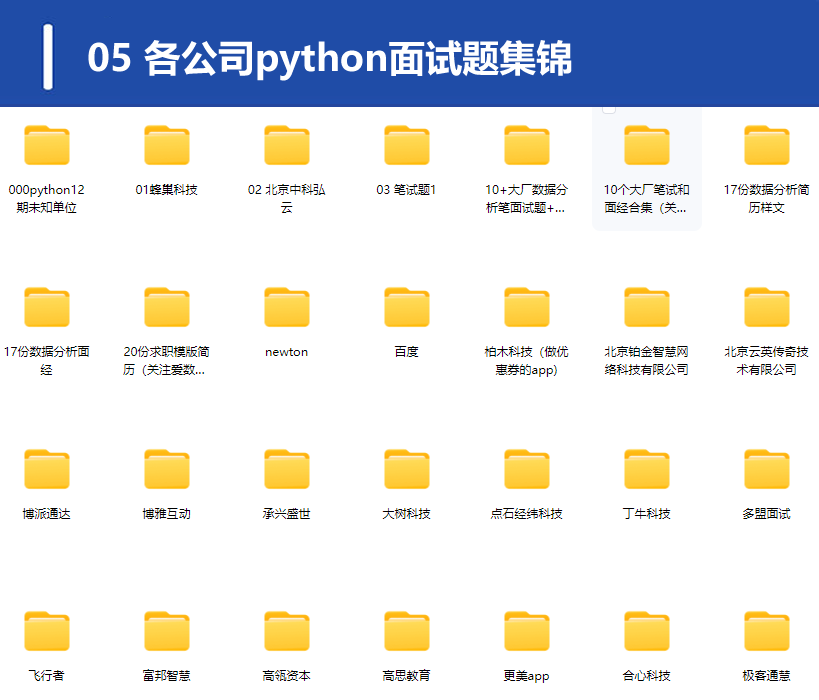
Task: Open the newton folder icon
Action: click(287, 307)
